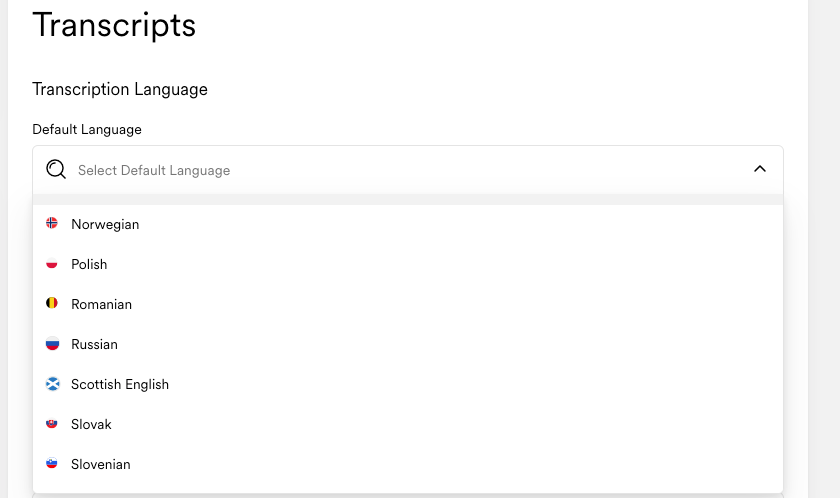Click the Slovenian flag icon

click(x=52, y=463)
